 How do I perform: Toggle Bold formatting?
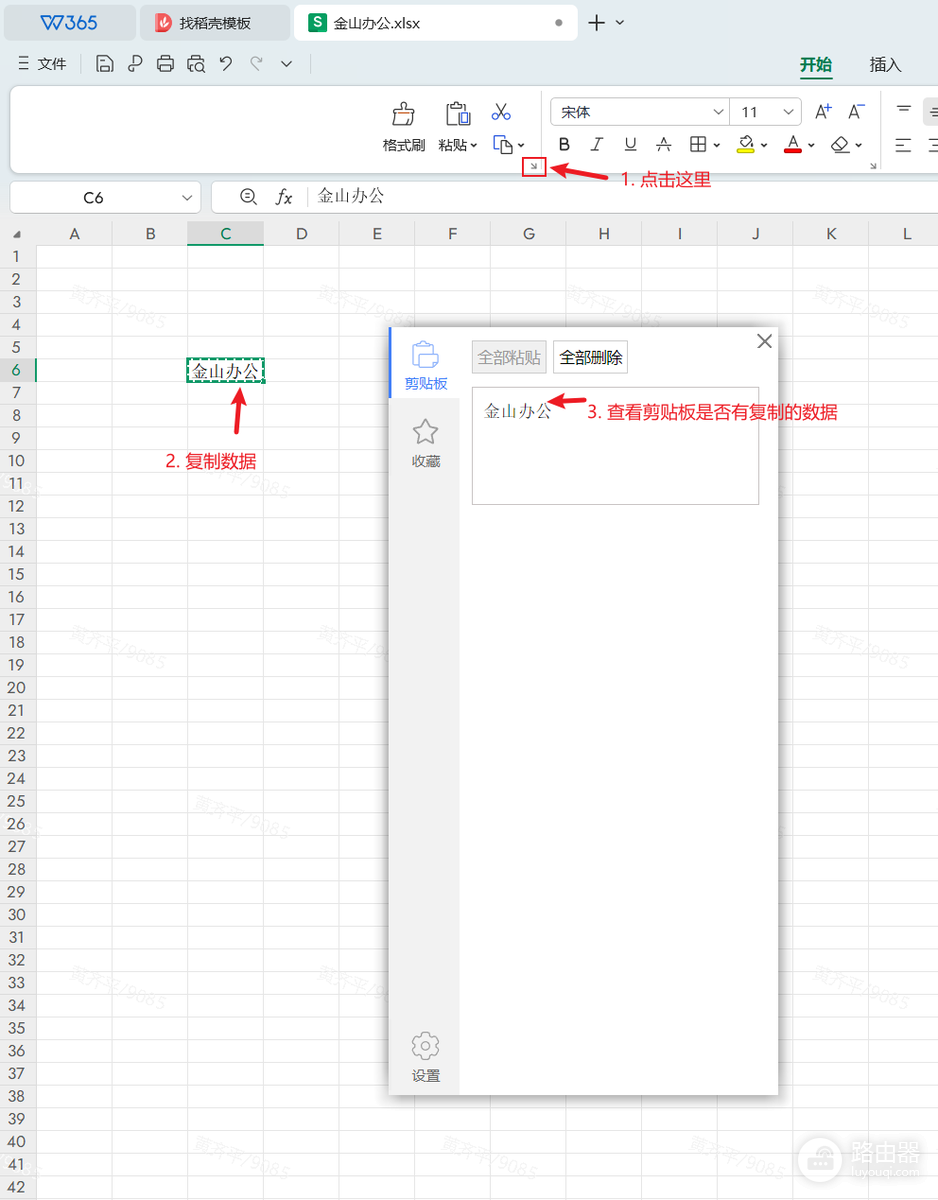565,145
